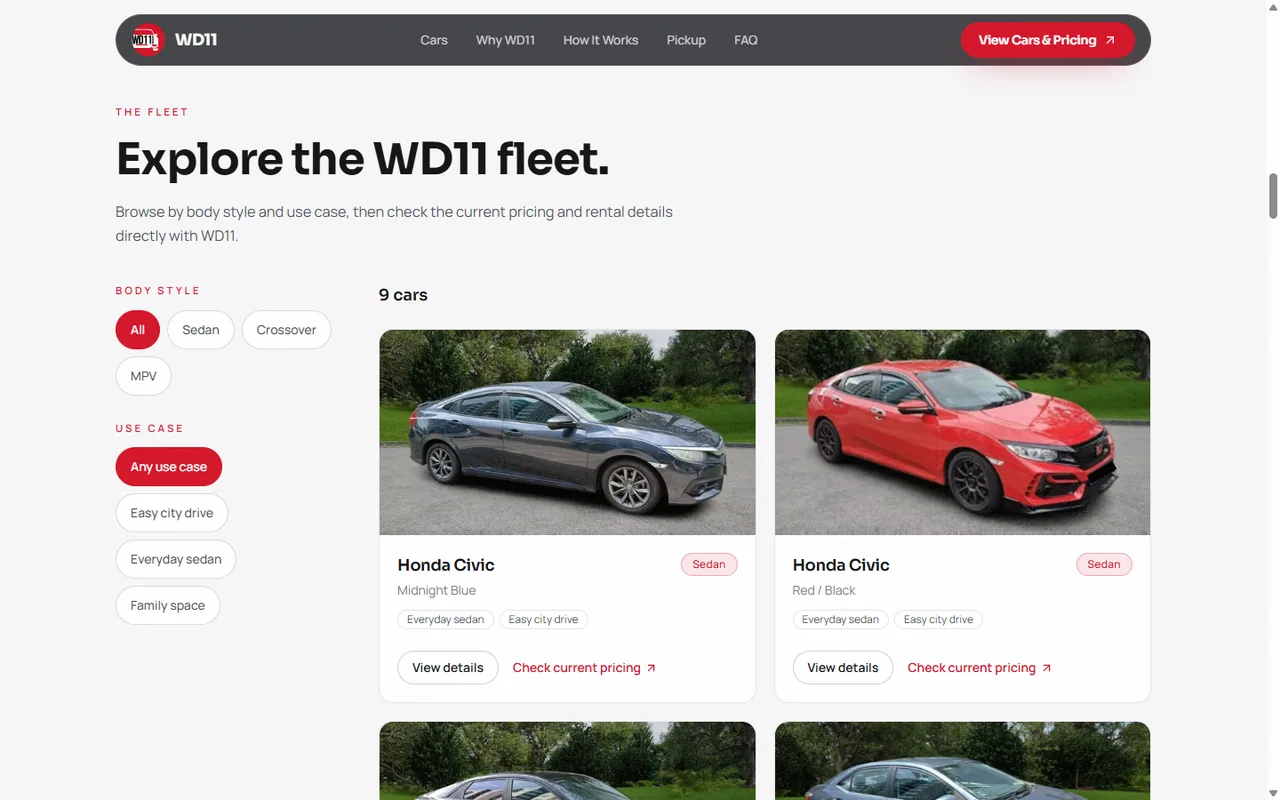
Task: Choose the MPV body style filter
Action: point(144,376)
